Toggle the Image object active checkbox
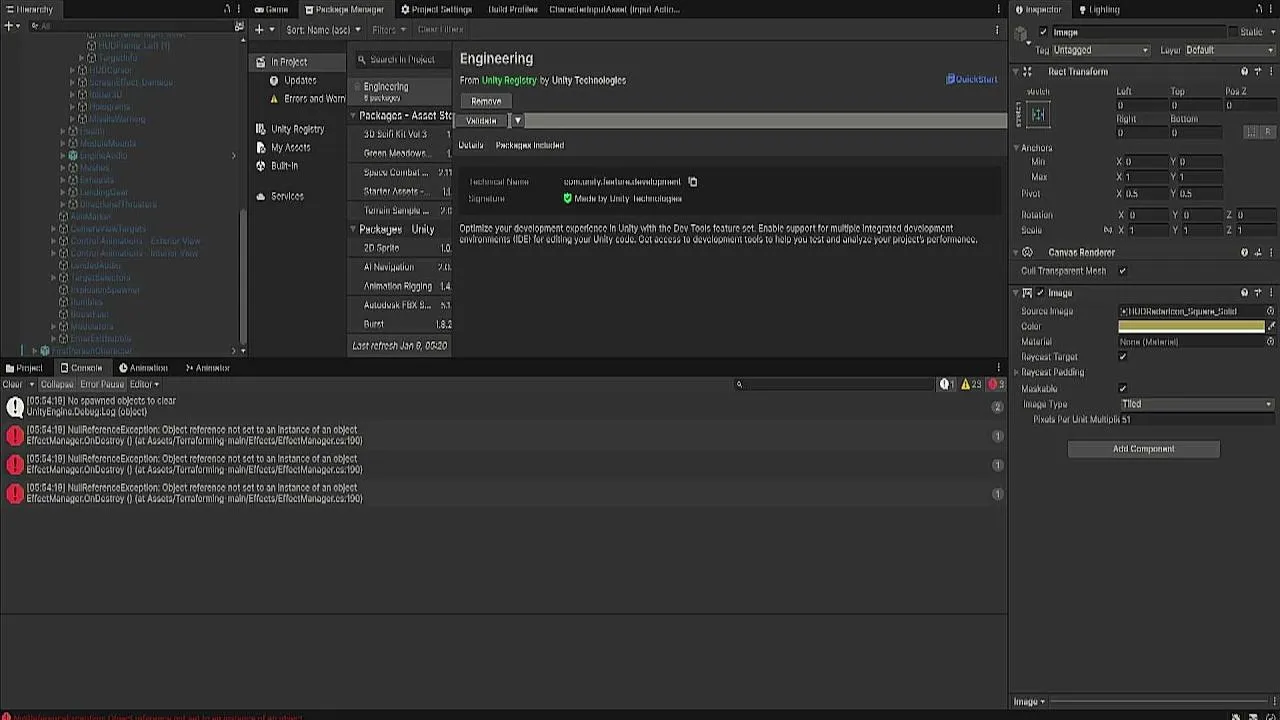The width and height of the screenshot is (1280, 720). (x=1043, y=32)
